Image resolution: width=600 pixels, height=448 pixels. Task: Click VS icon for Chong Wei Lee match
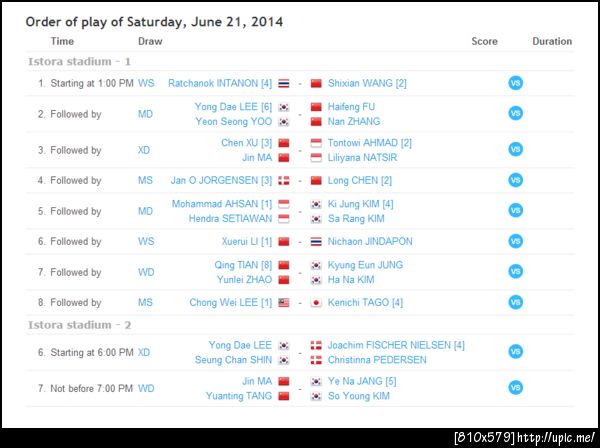coord(515,302)
